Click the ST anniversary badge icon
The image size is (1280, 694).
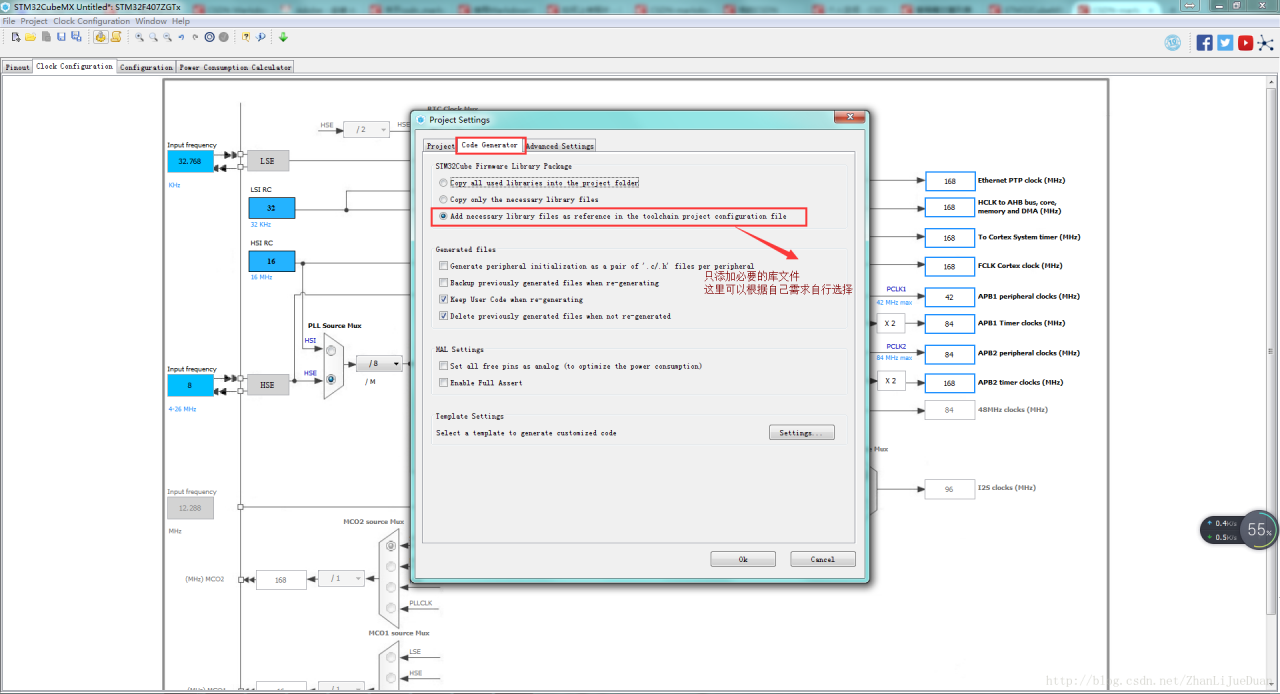coord(1173,42)
